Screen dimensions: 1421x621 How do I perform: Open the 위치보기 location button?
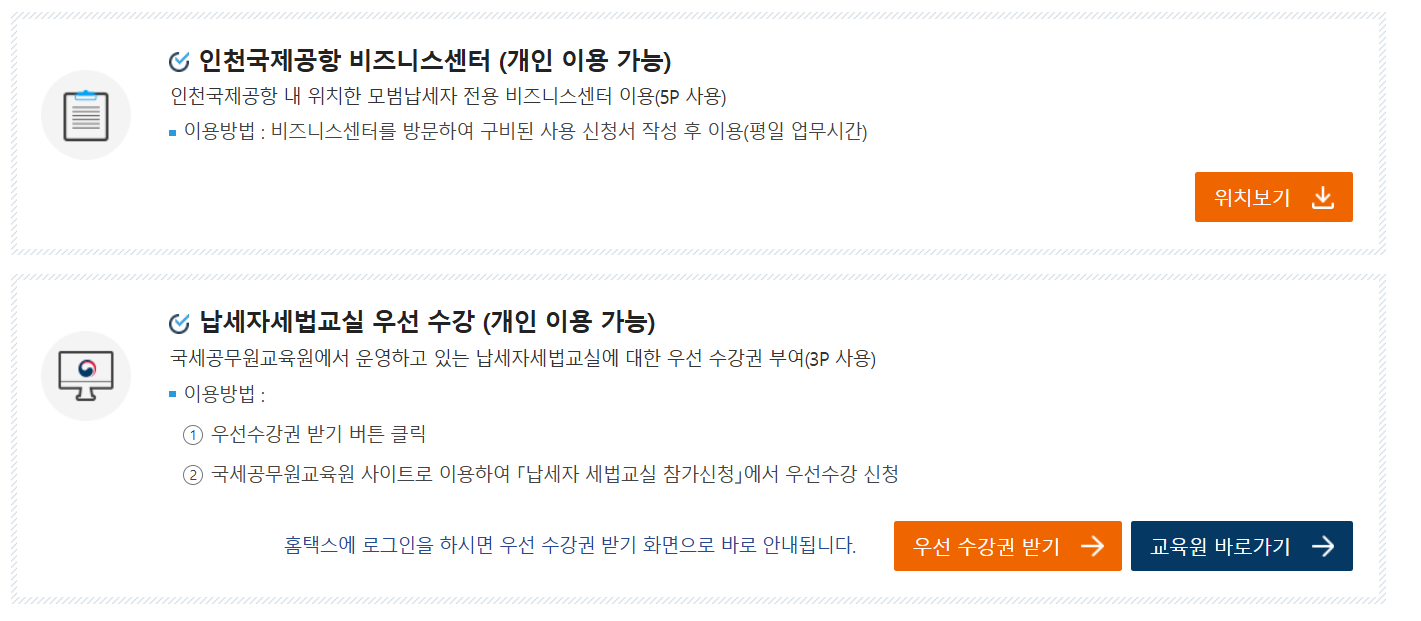tap(1273, 197)
